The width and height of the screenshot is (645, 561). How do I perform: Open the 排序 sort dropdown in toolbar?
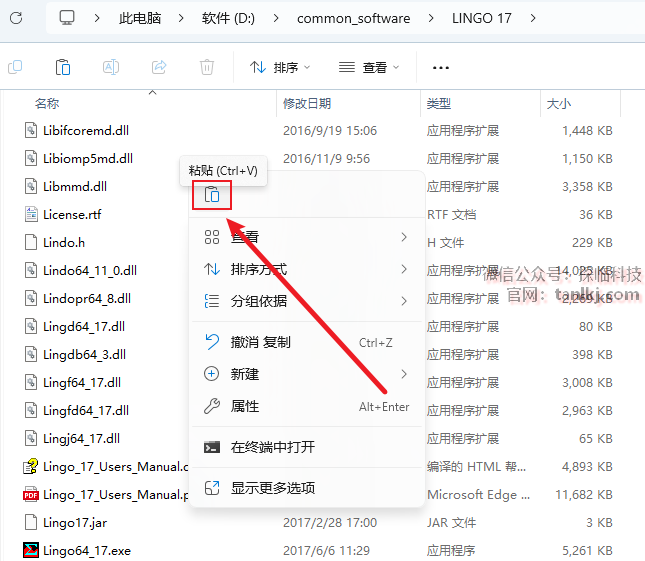coord(280,67)
